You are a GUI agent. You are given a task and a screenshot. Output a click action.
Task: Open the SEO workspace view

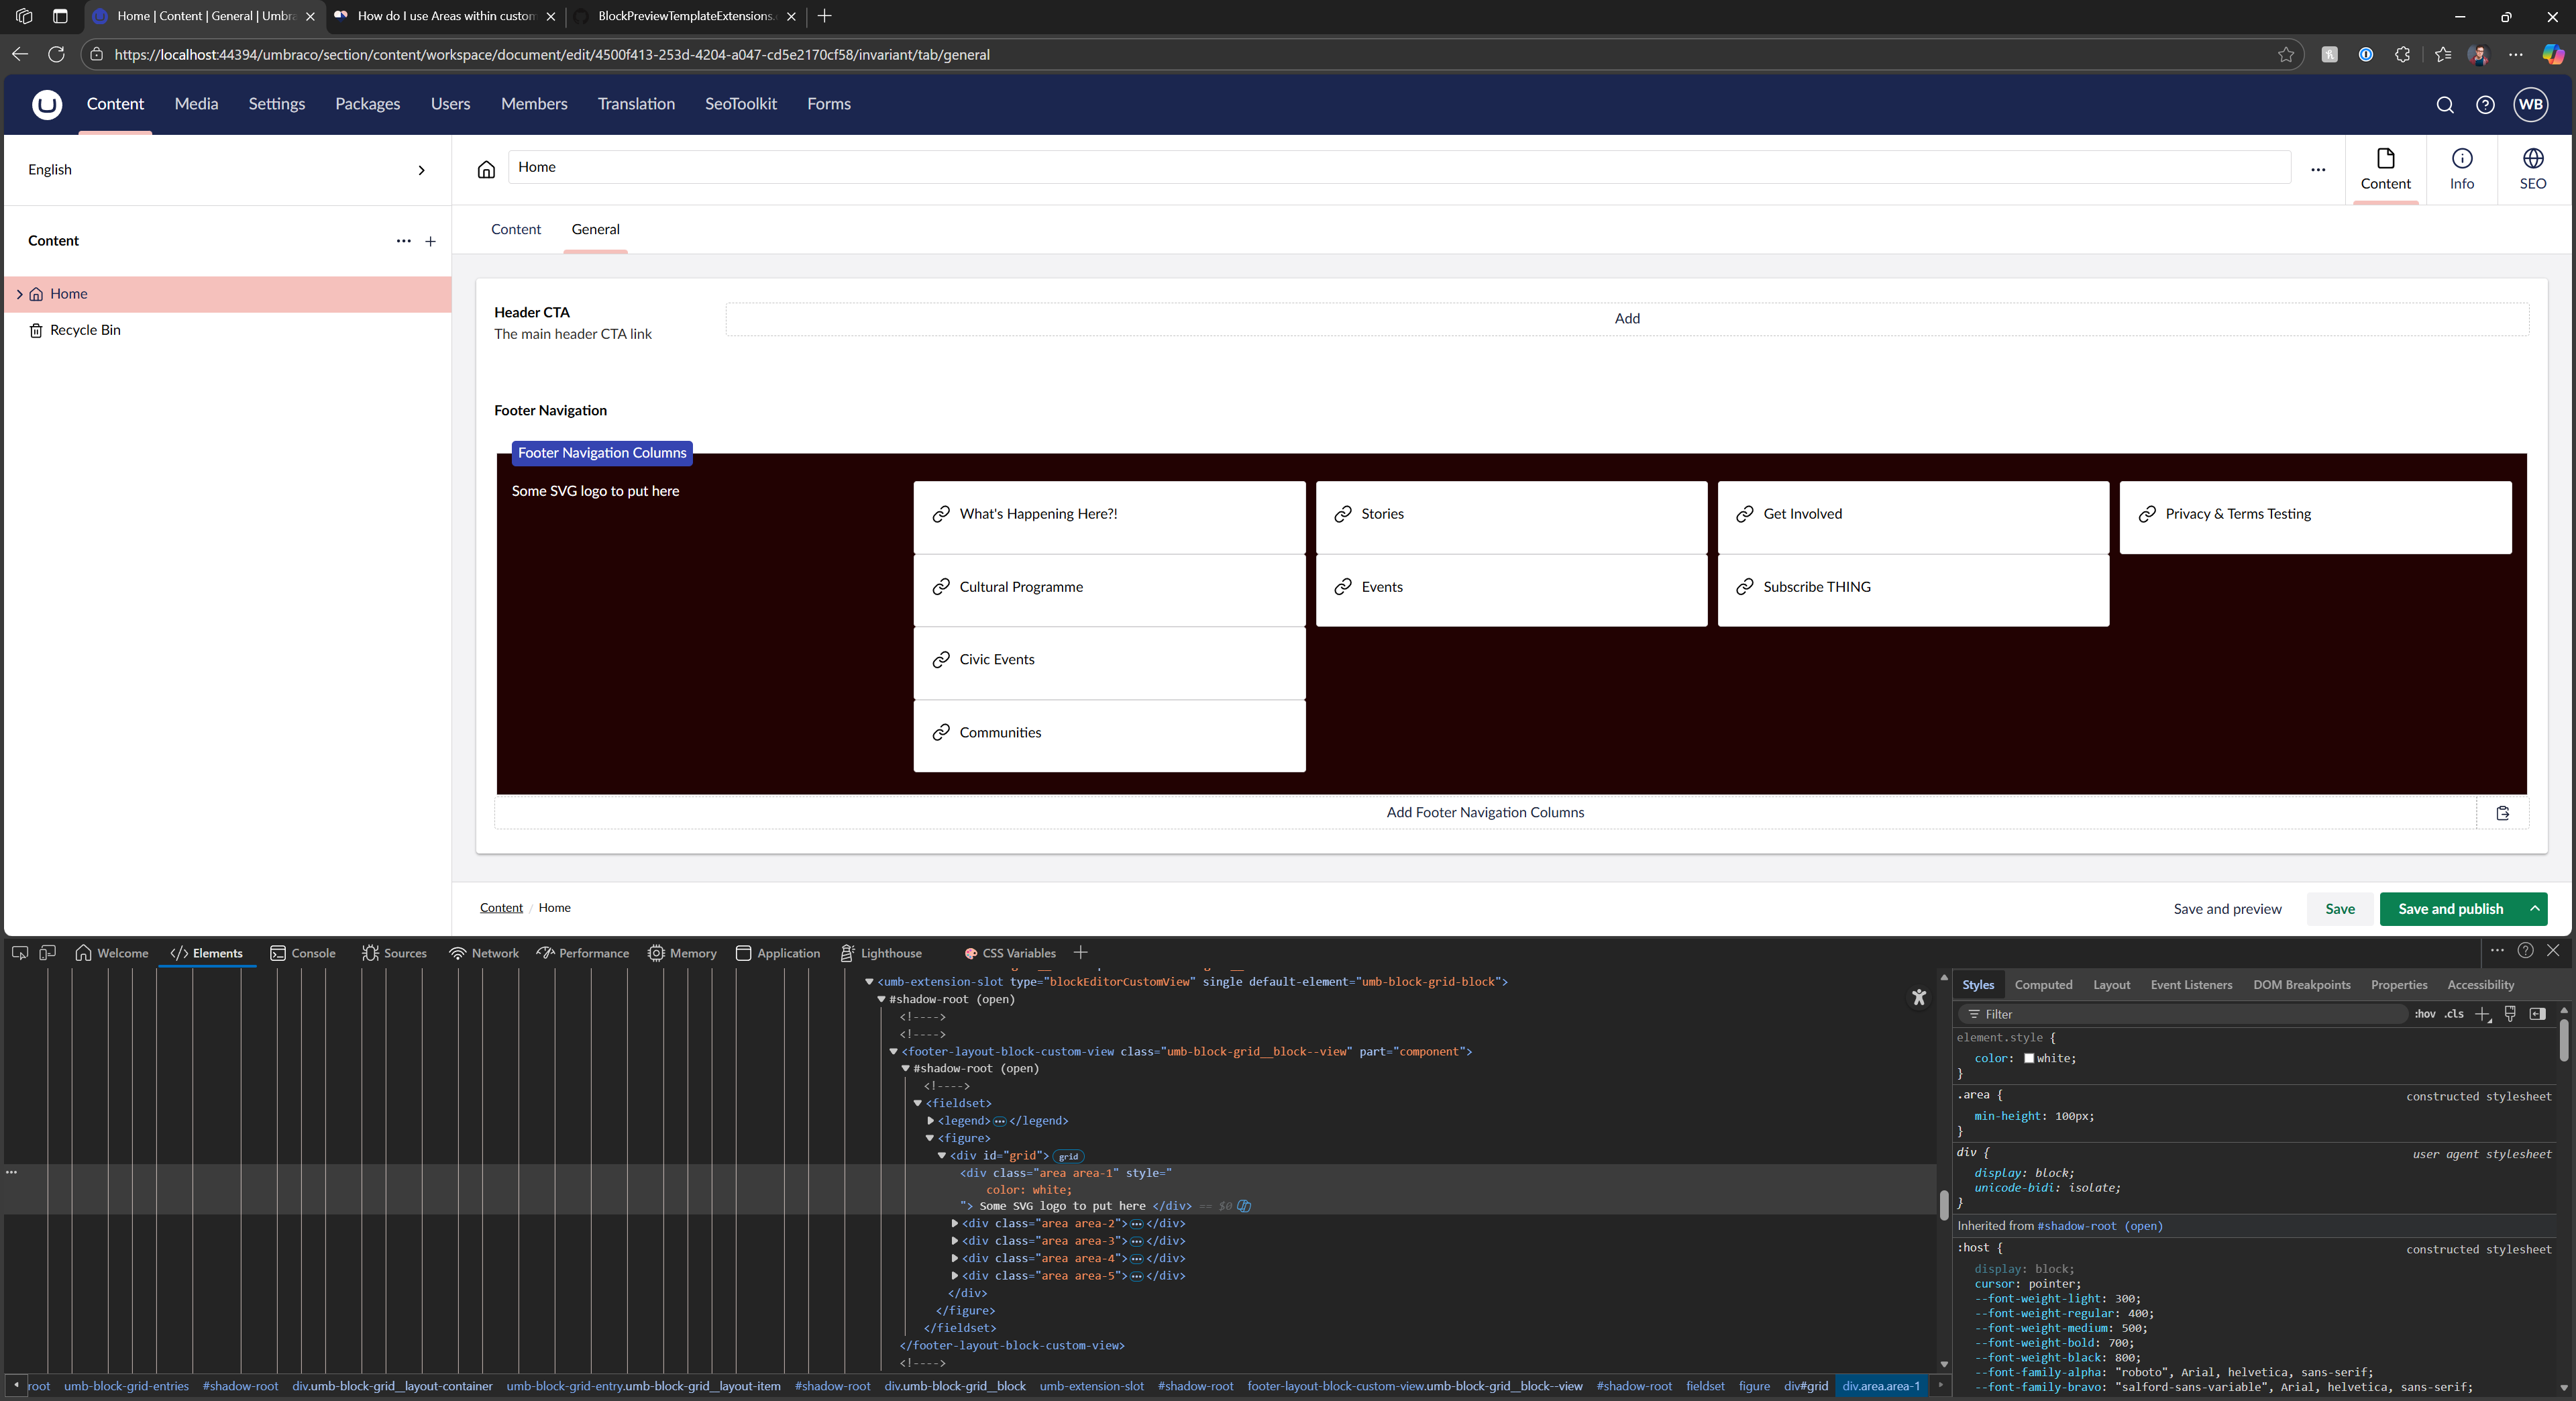pyautogui.click(x=2532, y=169)
